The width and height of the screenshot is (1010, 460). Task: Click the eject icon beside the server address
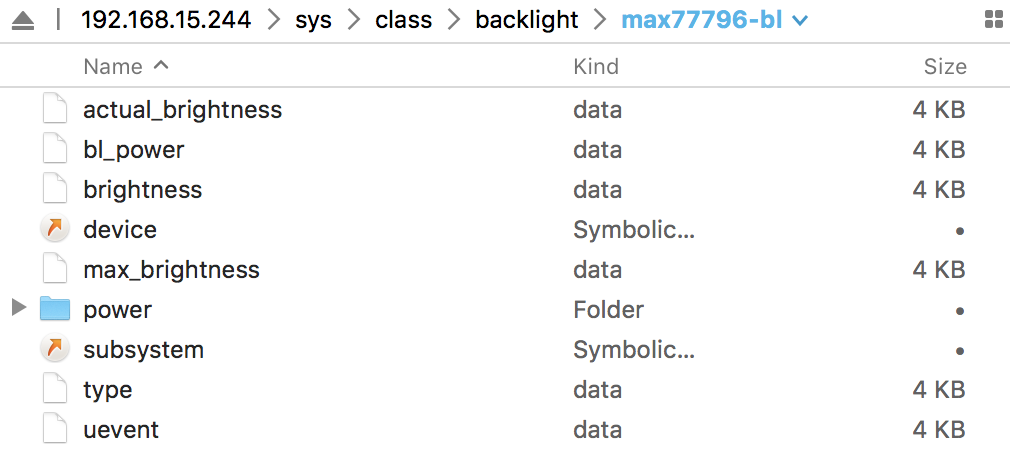(x=22, y=20)
